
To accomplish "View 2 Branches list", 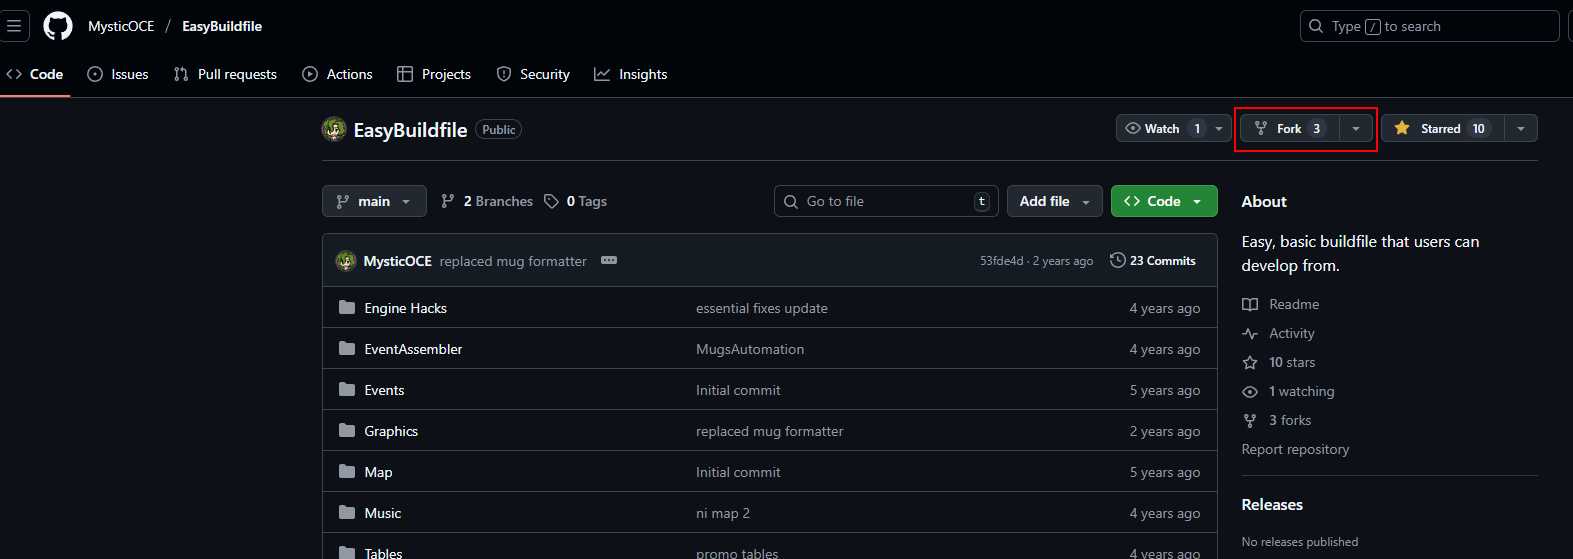I will (x=487, y=201).
